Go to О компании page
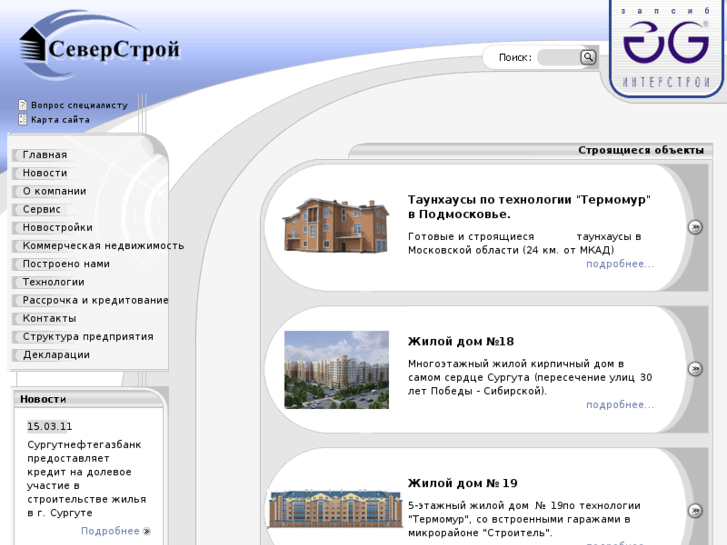Image resolution: width=727 pixels, height=545 pixels. coord(55,191)
